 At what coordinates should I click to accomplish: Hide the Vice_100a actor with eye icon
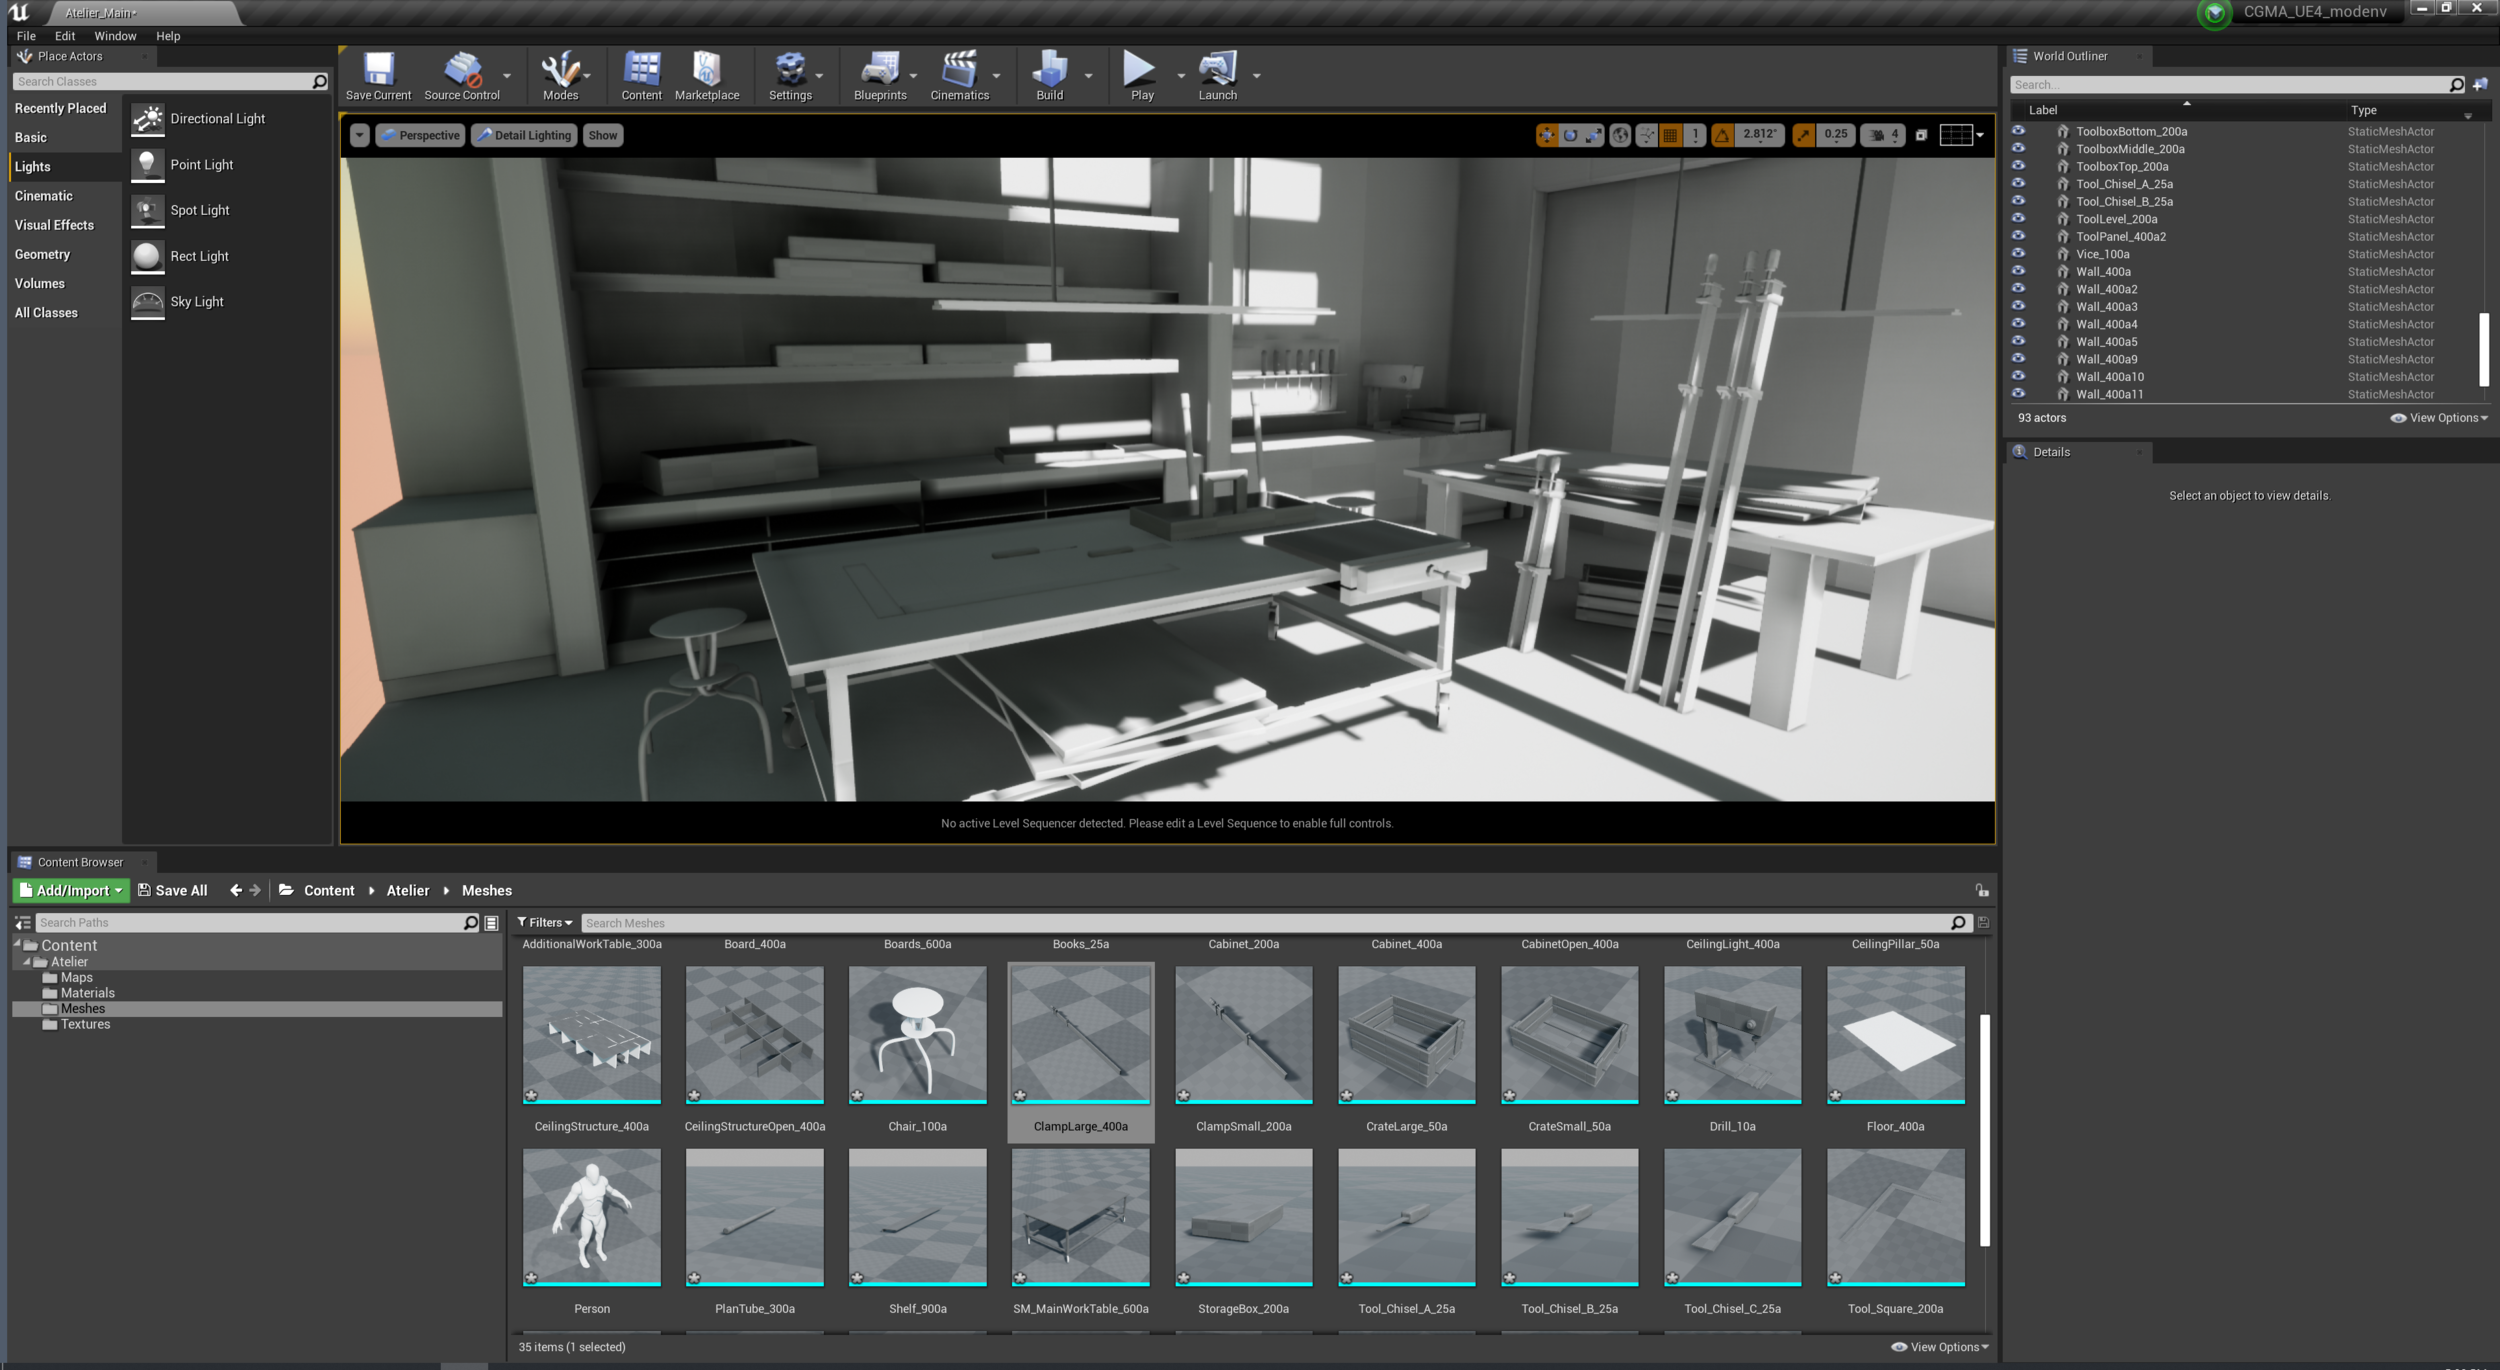coord(2018,254)
